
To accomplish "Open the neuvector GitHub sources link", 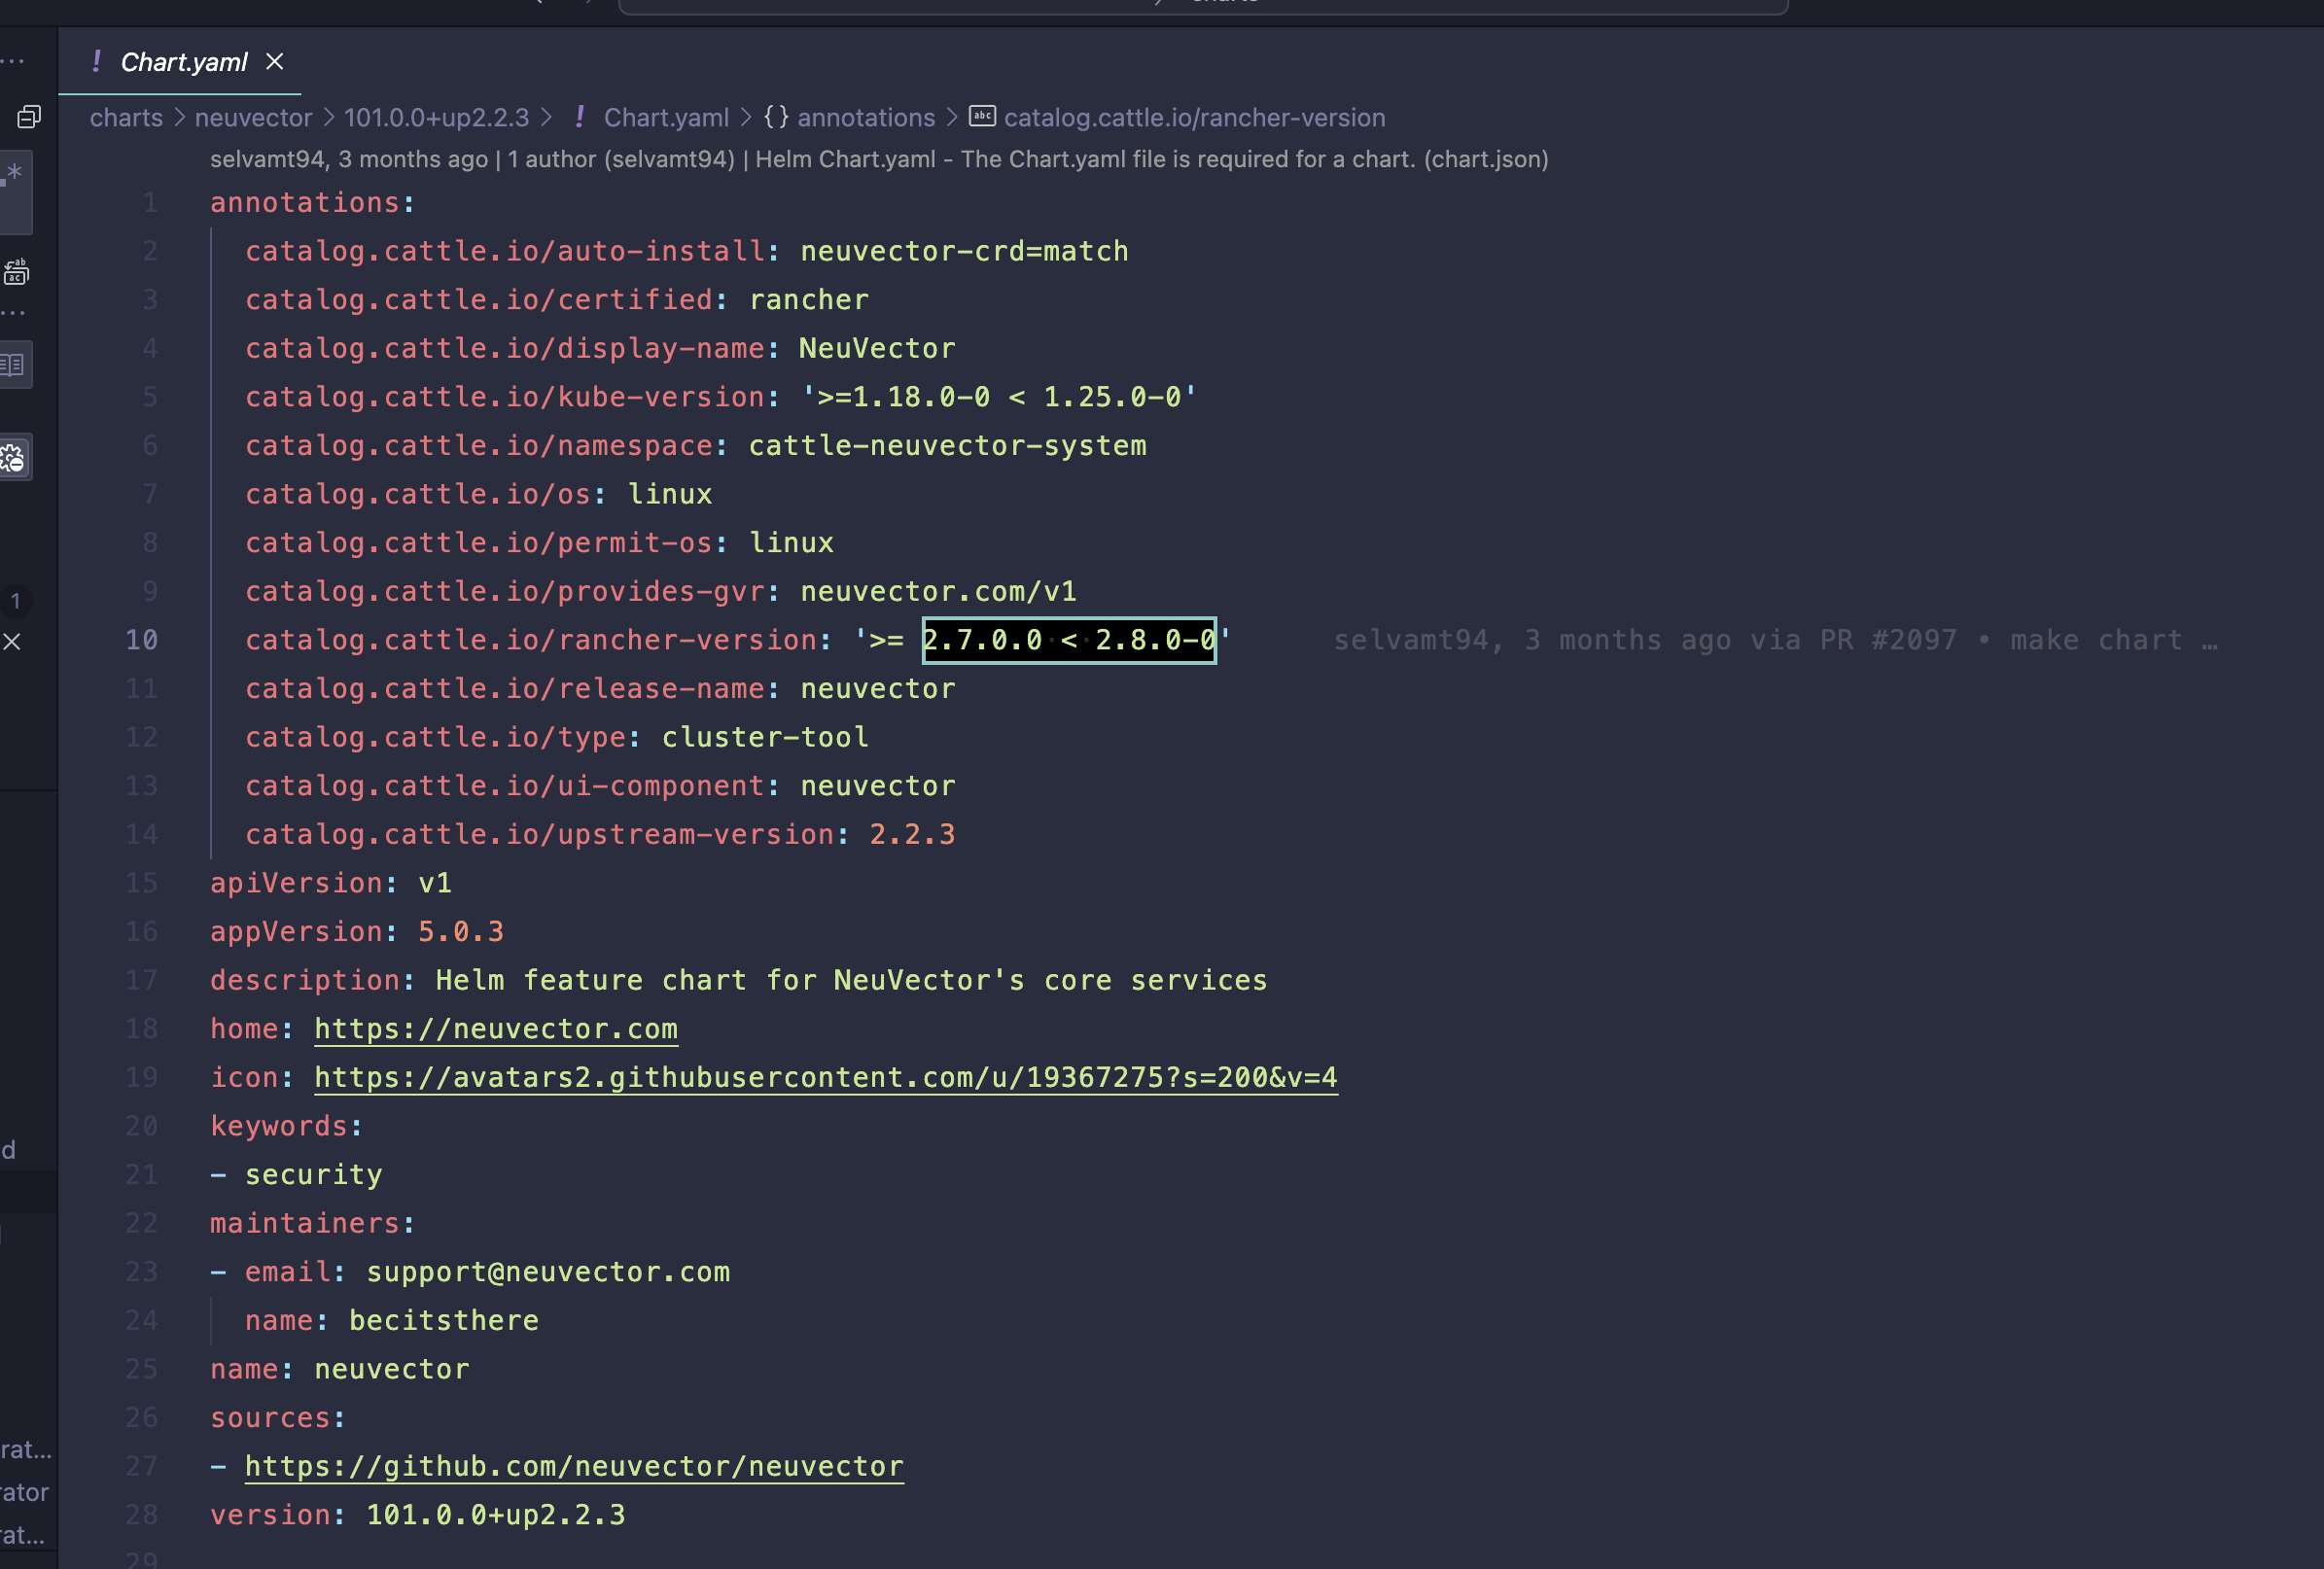I will point(573,1466).
